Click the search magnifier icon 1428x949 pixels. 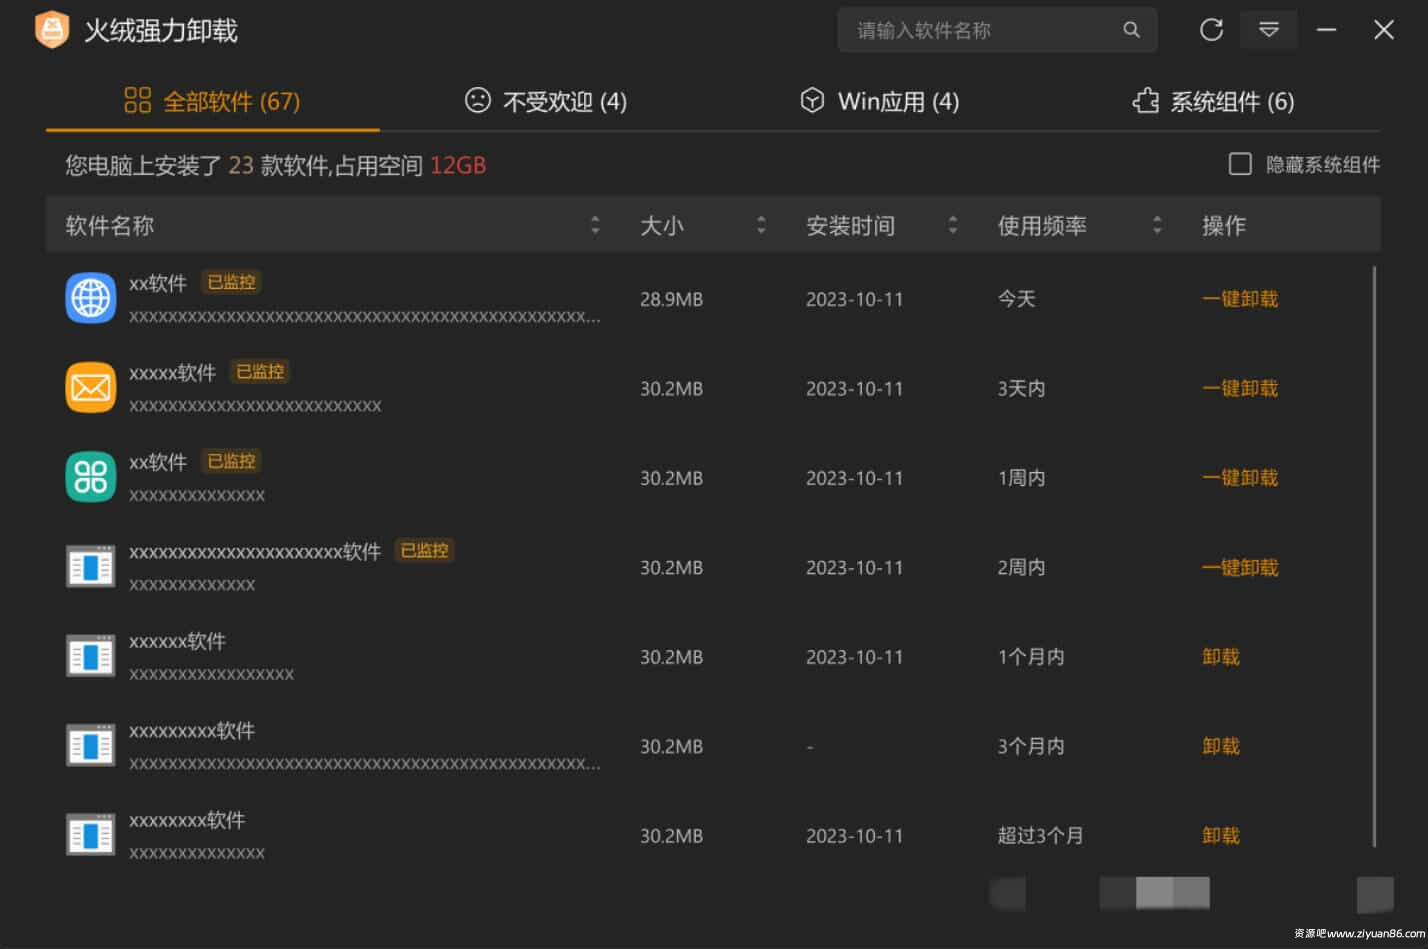tap(1131, 30)
